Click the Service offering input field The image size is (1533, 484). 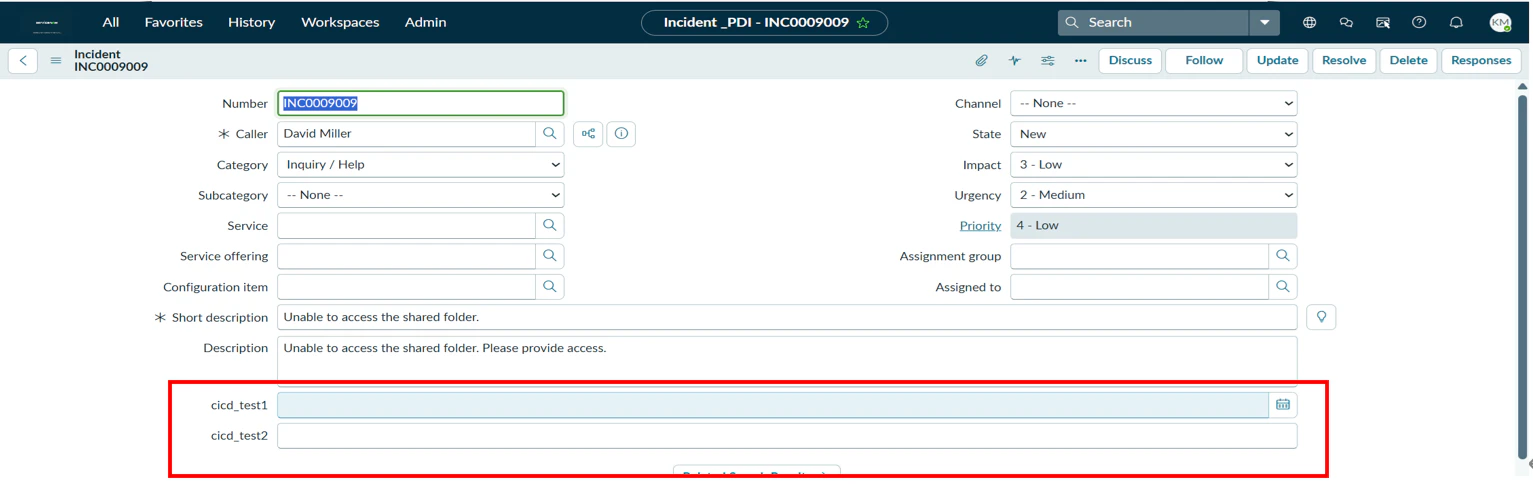(x=406, y=256)
